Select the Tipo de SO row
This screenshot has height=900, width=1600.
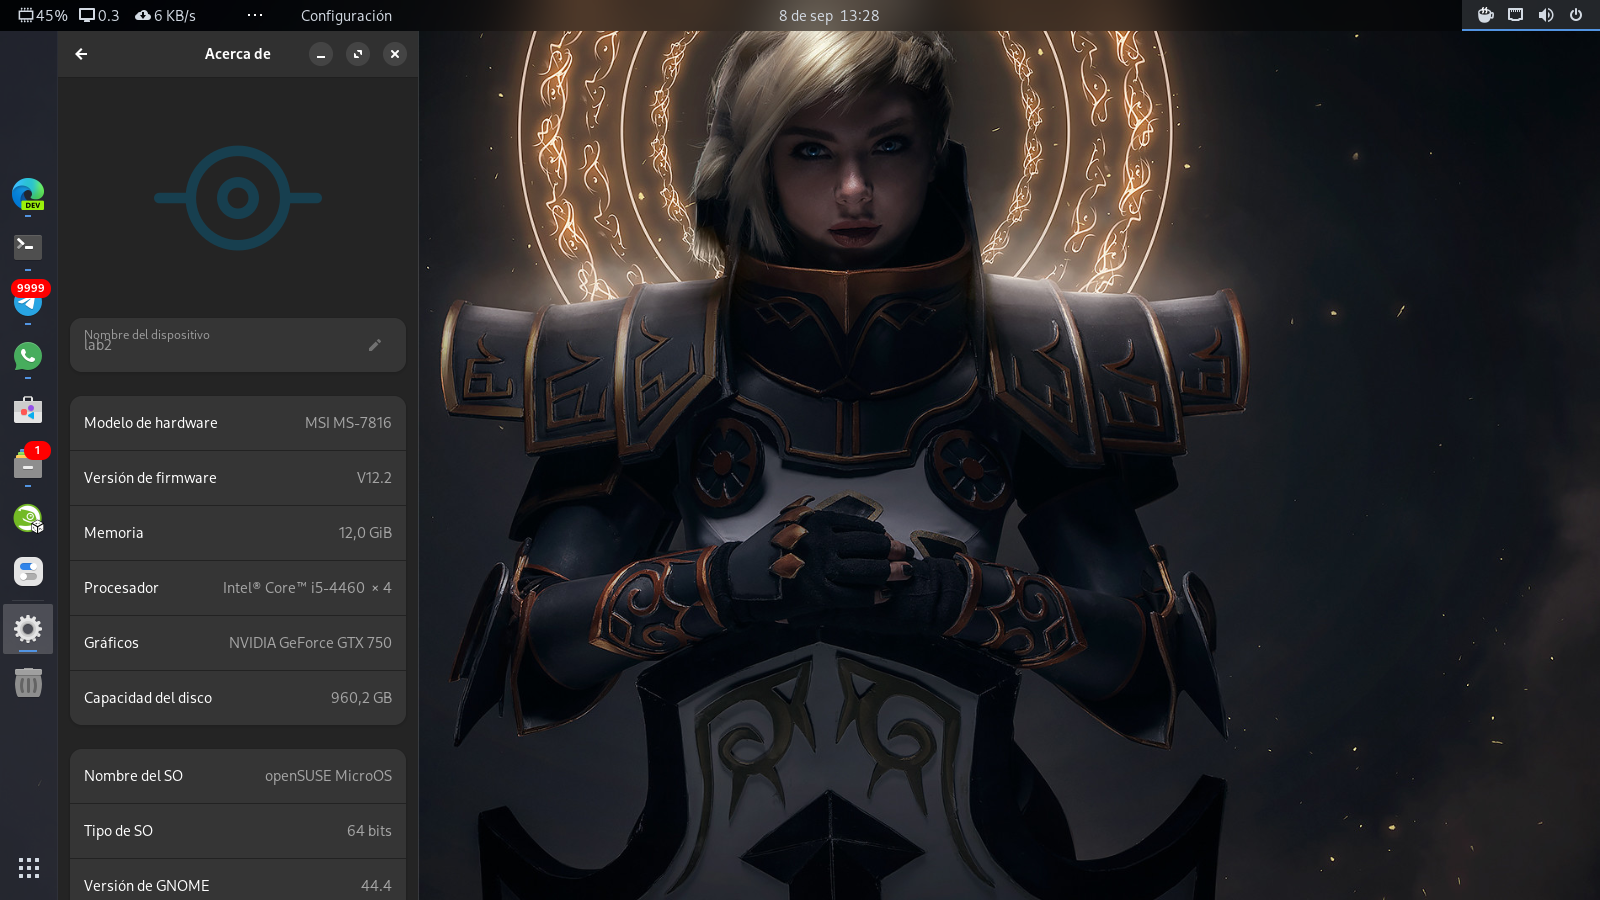tap(238, 831)
